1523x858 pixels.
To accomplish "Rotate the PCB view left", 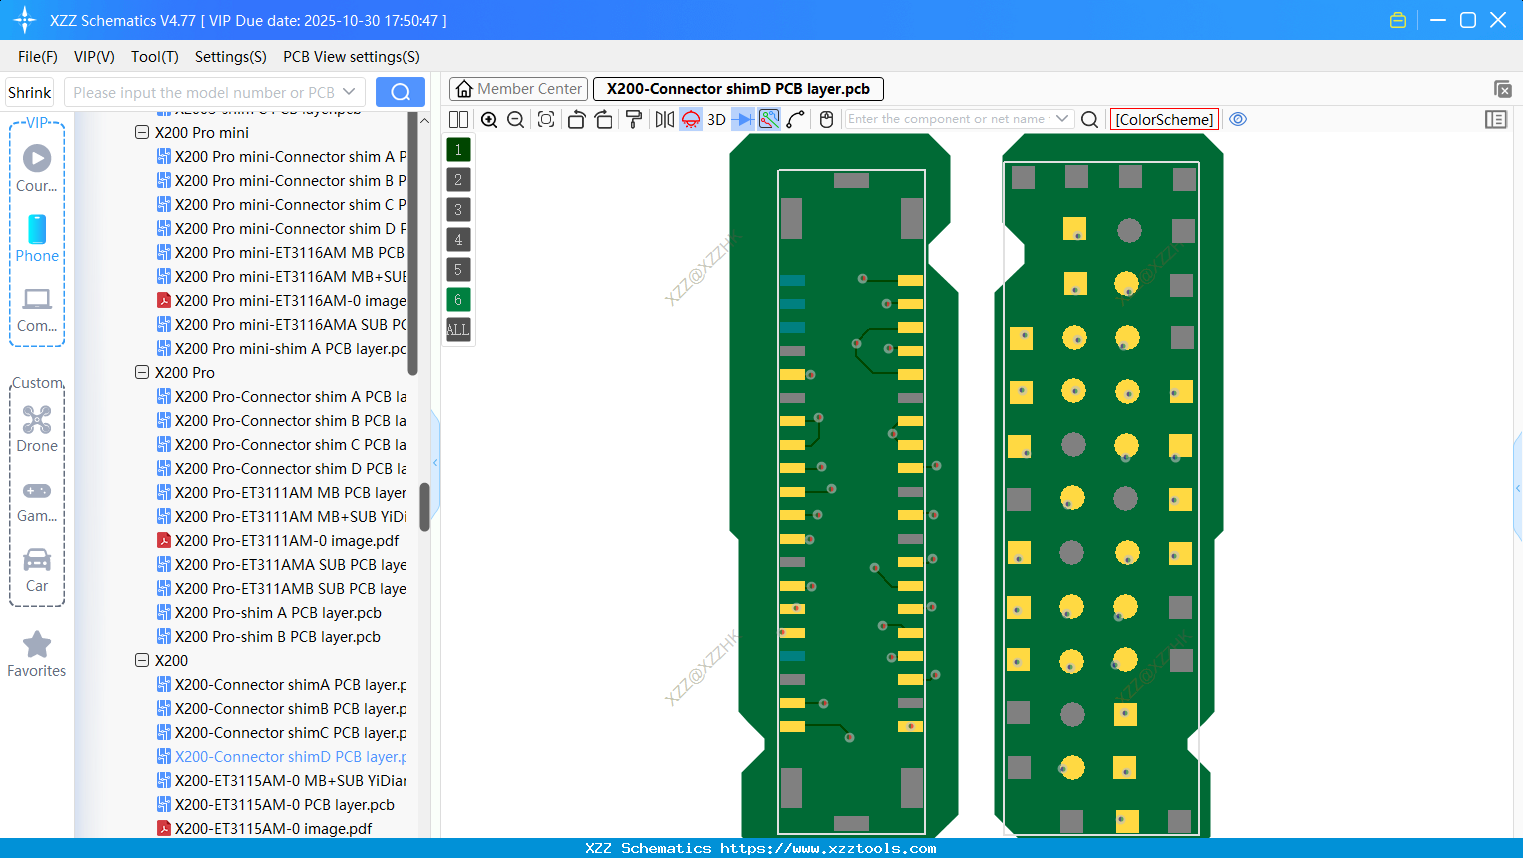I will pyautogui.click(x=577, y=119).
